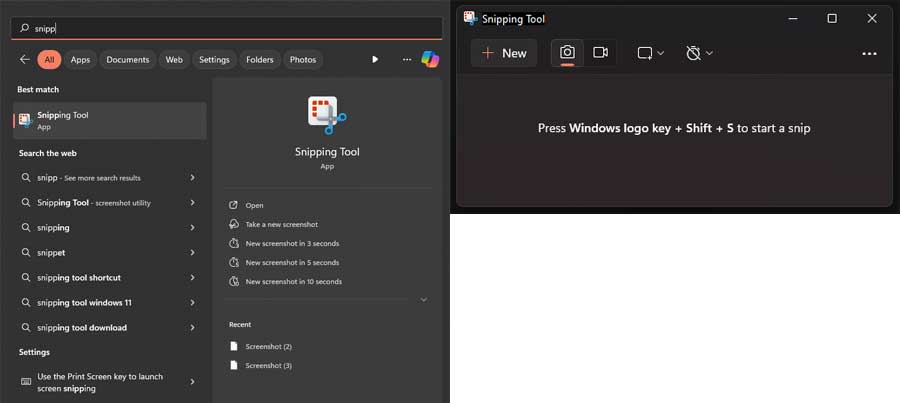900x403 pixels.
Task: Click the snipp search input field
Action: (x=227, y=28)
